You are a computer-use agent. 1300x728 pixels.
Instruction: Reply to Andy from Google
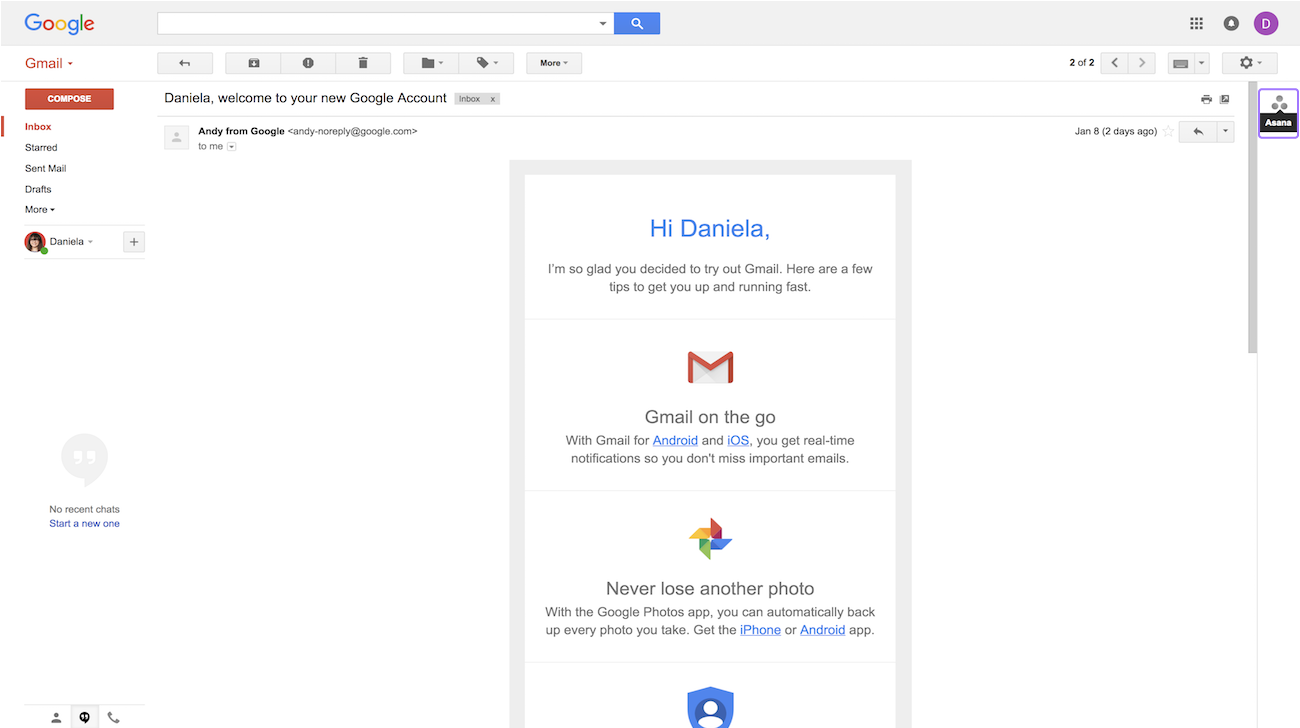(x=1196, y=131)
